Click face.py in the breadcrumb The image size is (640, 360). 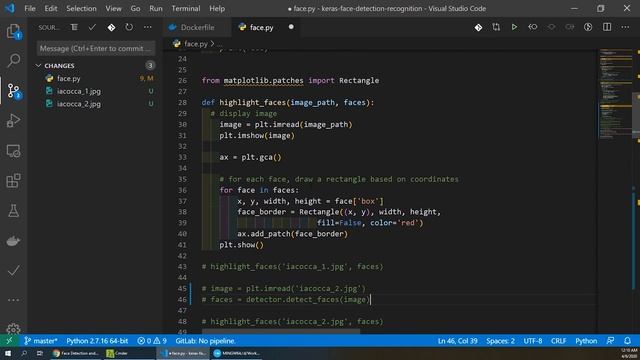(196, 44)
